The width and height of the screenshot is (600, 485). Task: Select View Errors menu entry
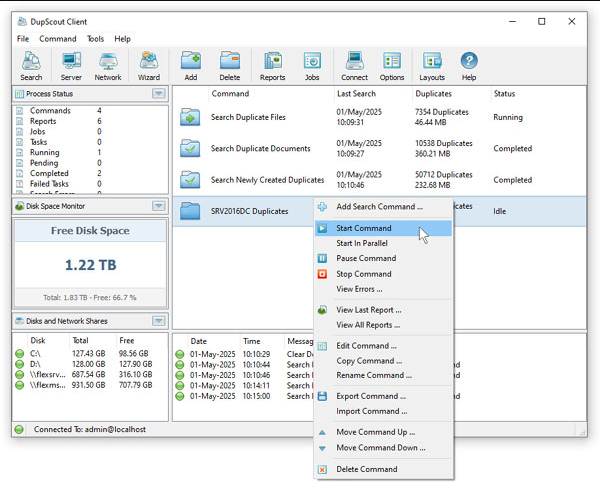[x=383, y=289]
